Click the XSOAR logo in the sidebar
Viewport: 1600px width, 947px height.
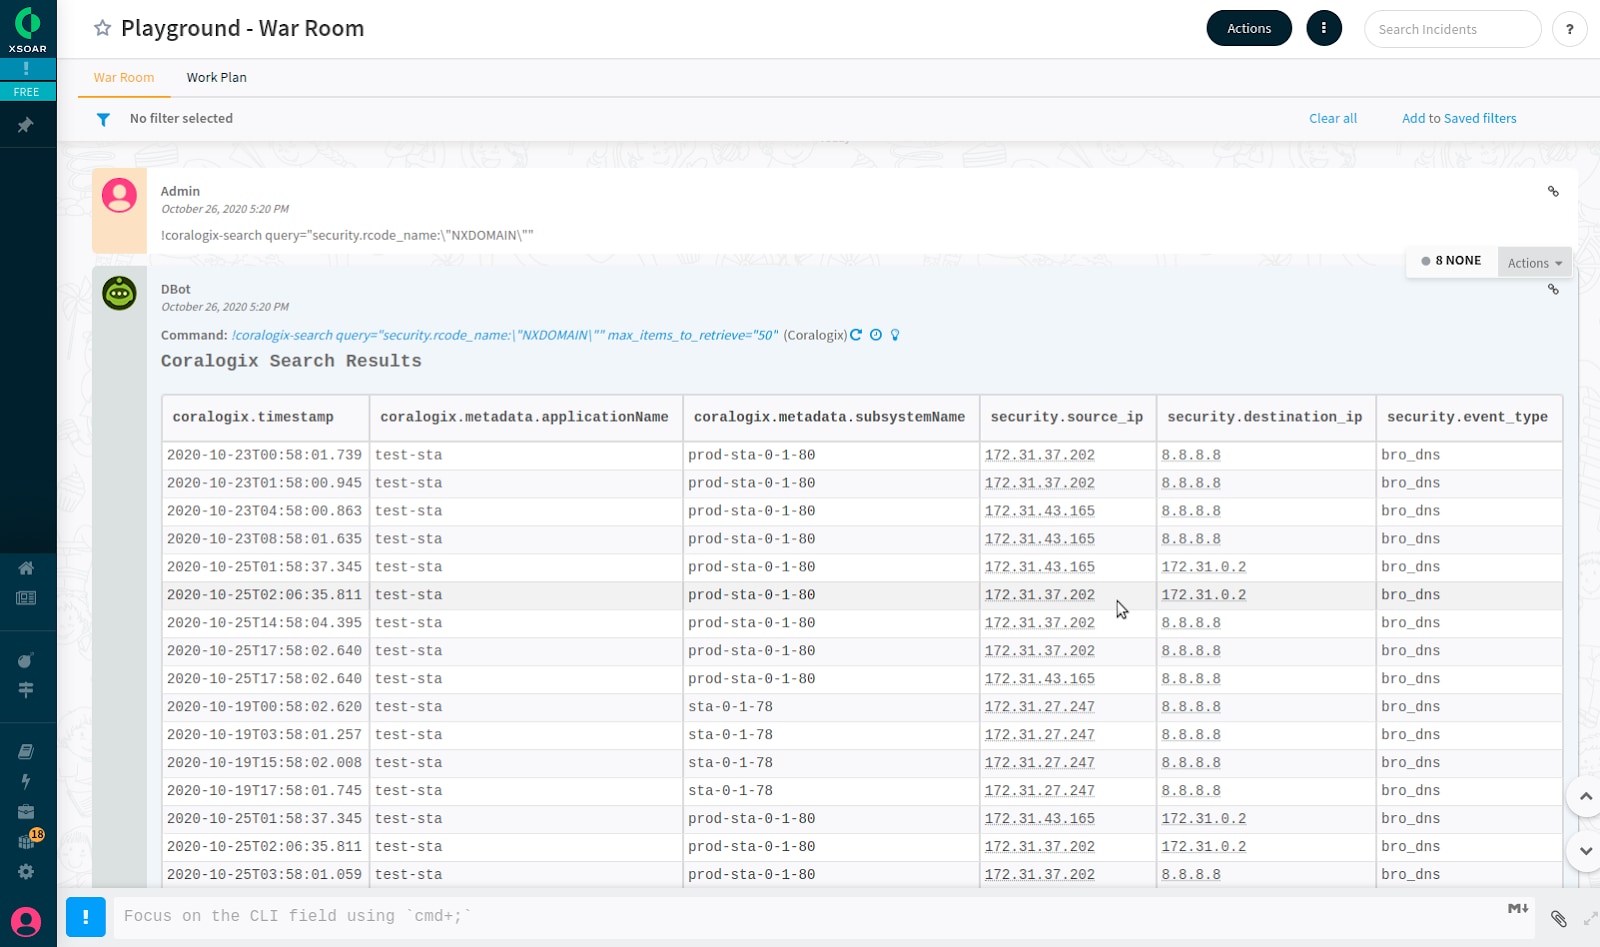pos(28,29)
